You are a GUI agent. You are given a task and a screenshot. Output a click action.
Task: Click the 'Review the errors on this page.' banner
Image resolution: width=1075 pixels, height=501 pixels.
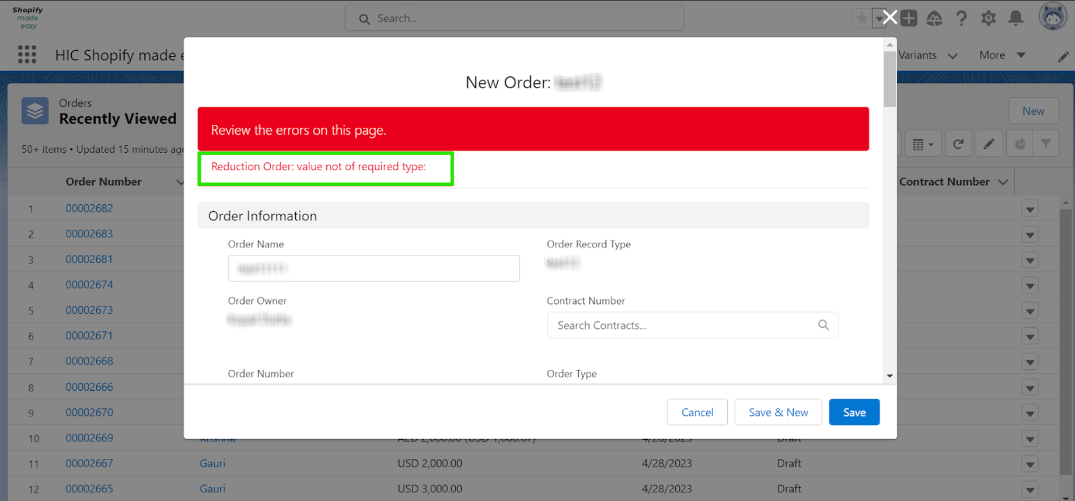coord(533,129)
